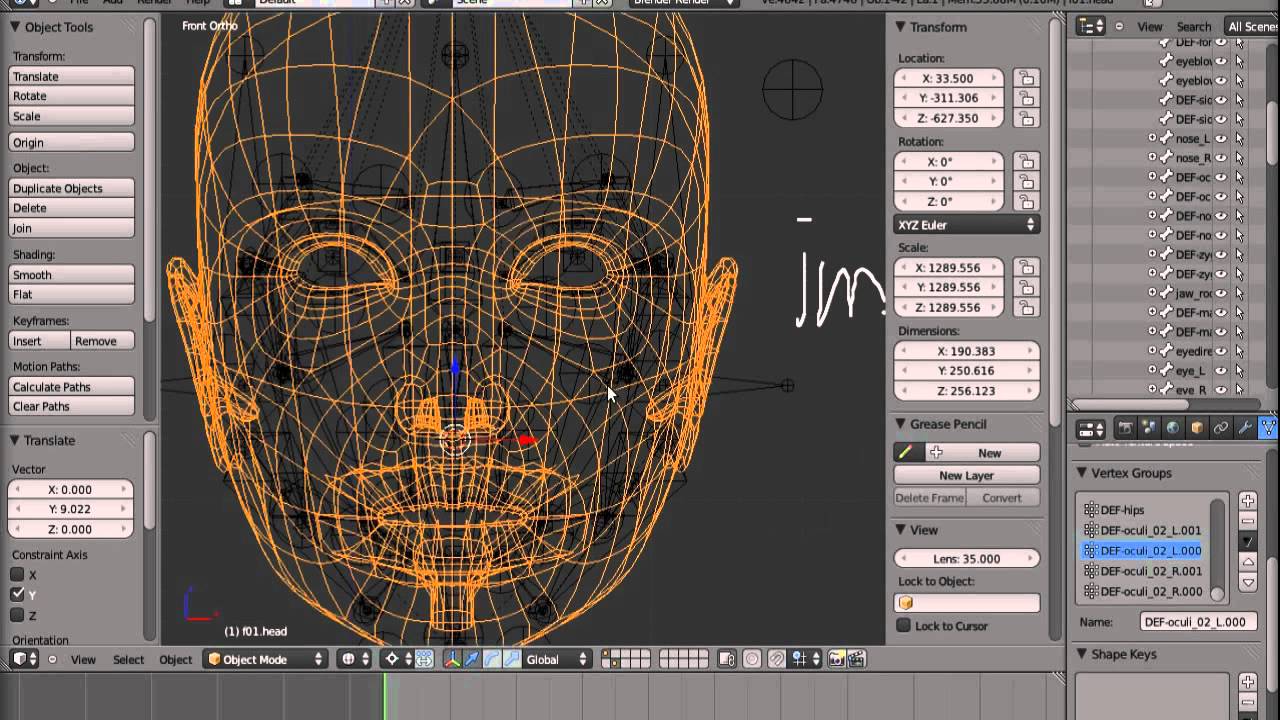The width and height of the screenshot is (1280, 720).
Task: Open the viewport shading dropdown
Action: 355,659
